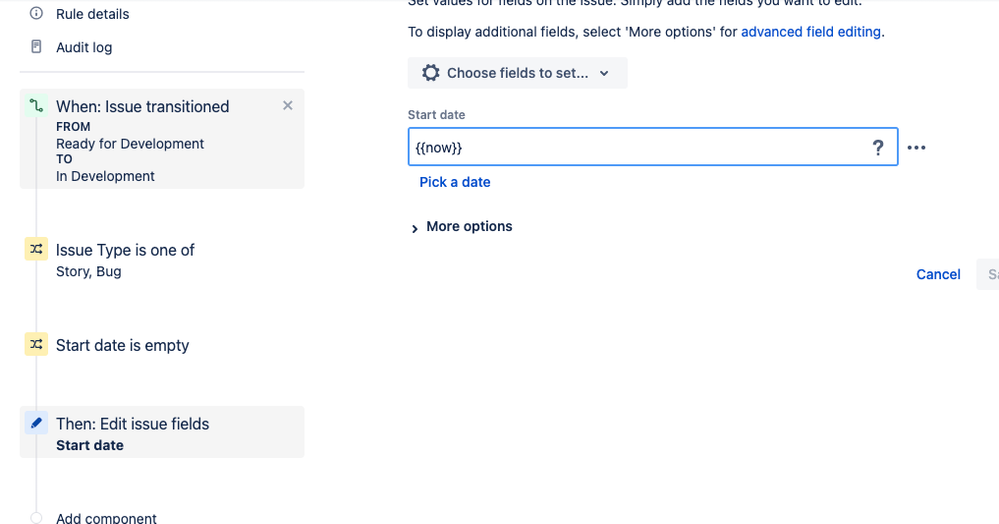Viewport: 999px width, 524px height.
Task: Open the Audit log menu item
Action: coord(84,47)
